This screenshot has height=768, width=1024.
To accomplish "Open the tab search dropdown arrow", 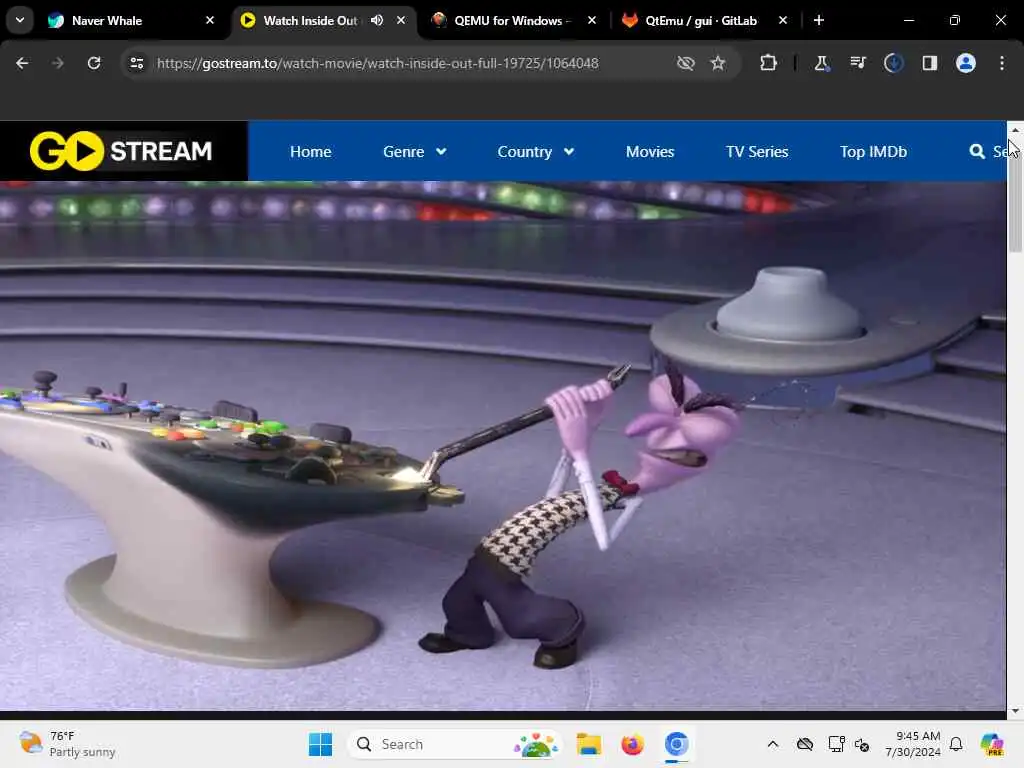I will (20, 20).
